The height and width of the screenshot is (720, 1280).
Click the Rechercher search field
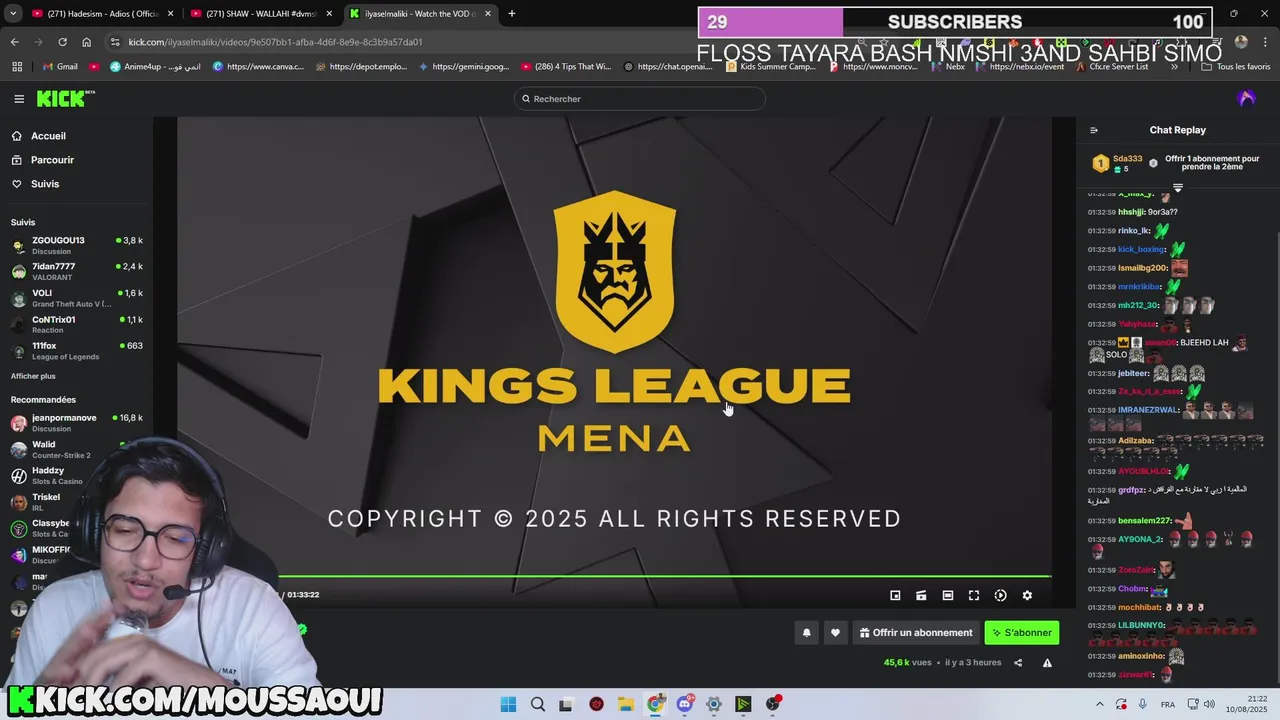[x=640, y=99]
